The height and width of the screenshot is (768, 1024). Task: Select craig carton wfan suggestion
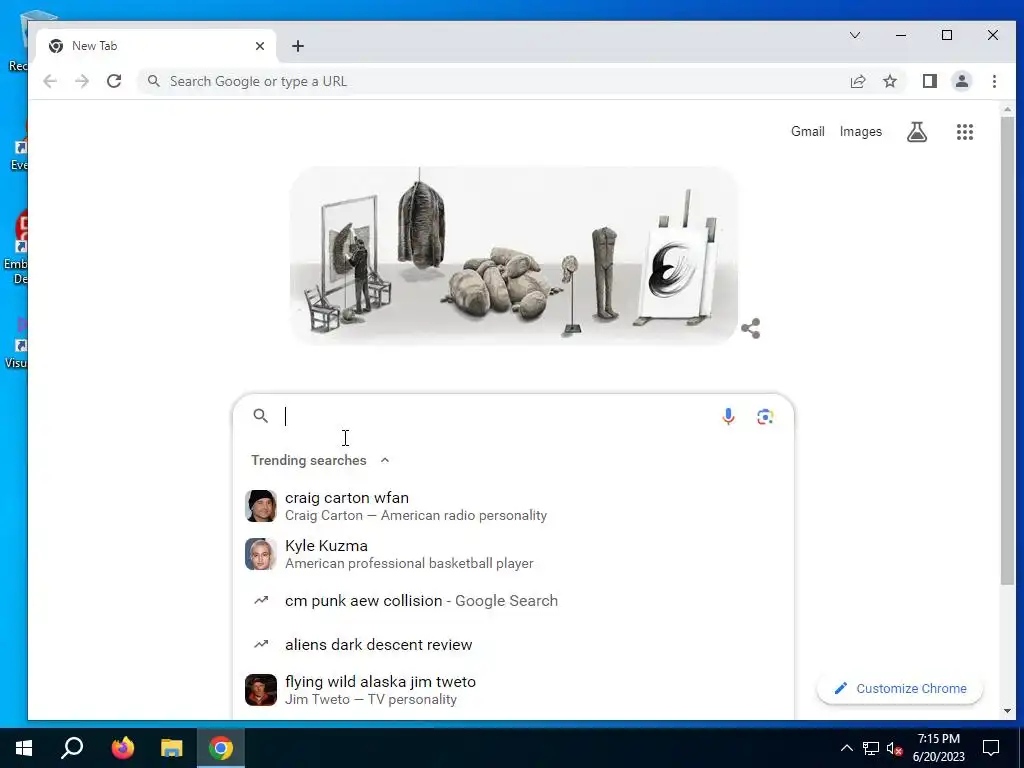pos(513,506)
